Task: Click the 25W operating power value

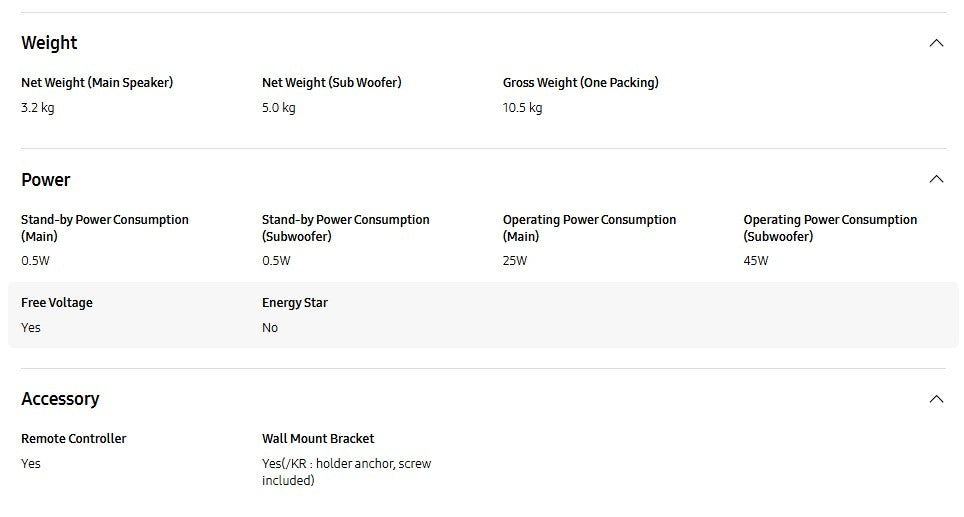Action: [515, 261]
